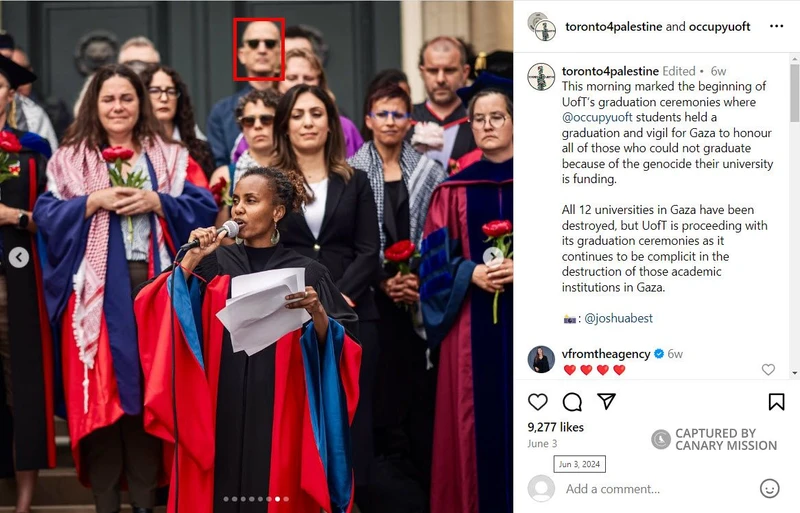
Task: Click the June 3 post date link
Action: point(542,444)
